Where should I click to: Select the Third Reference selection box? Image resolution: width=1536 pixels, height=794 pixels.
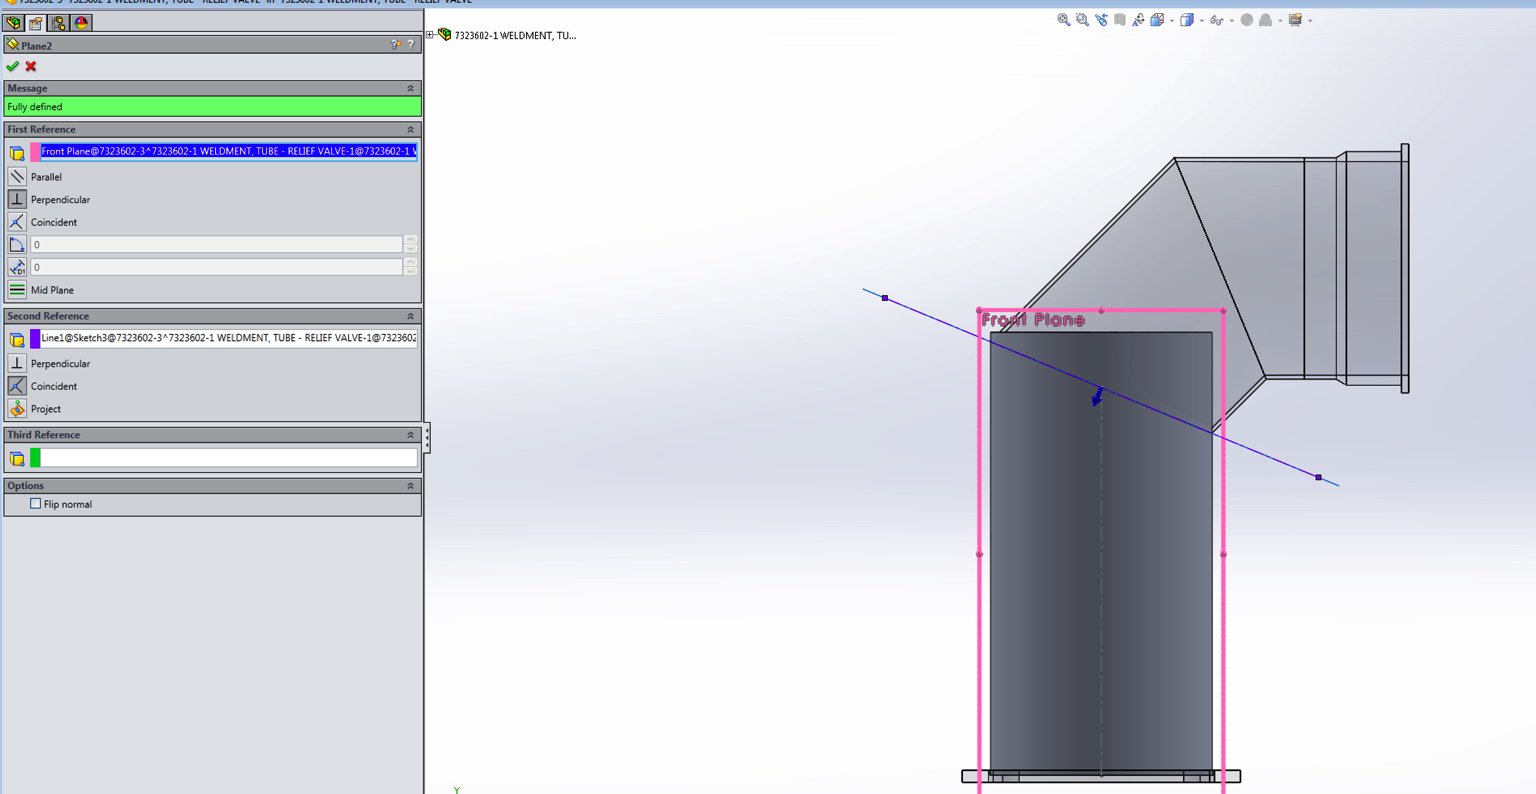pyautogui.click(x=229, y=458)
